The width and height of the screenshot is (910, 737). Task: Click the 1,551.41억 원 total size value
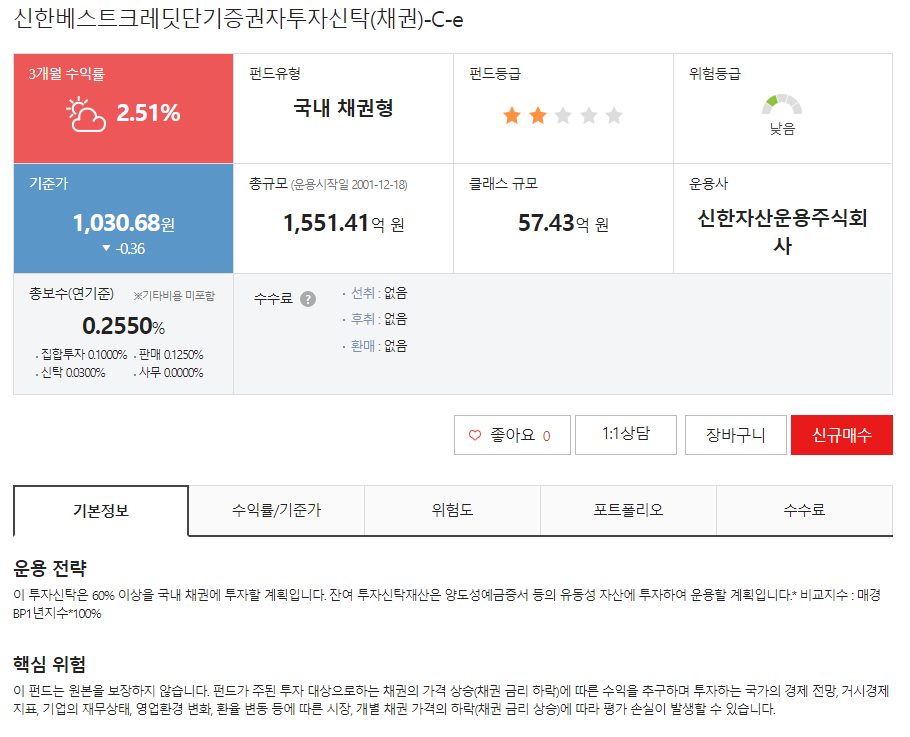pos(344,223)
